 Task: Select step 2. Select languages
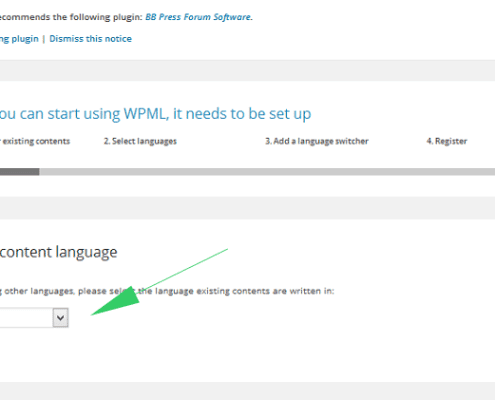click(x=140, y=141)
